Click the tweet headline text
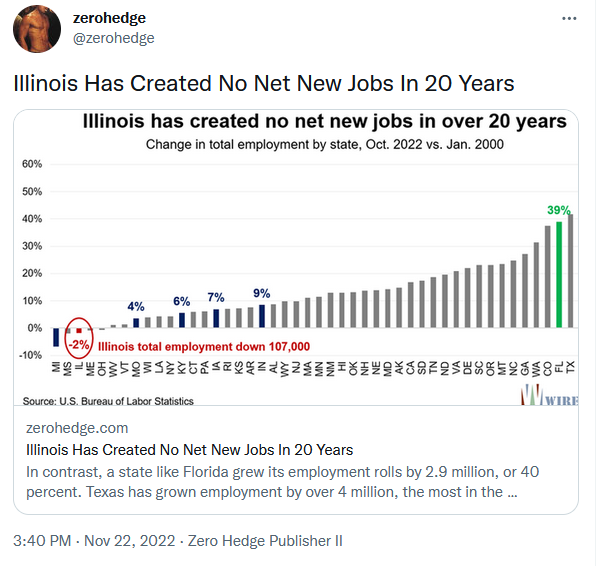The image size is (609, 566). (x=264, y=82)
